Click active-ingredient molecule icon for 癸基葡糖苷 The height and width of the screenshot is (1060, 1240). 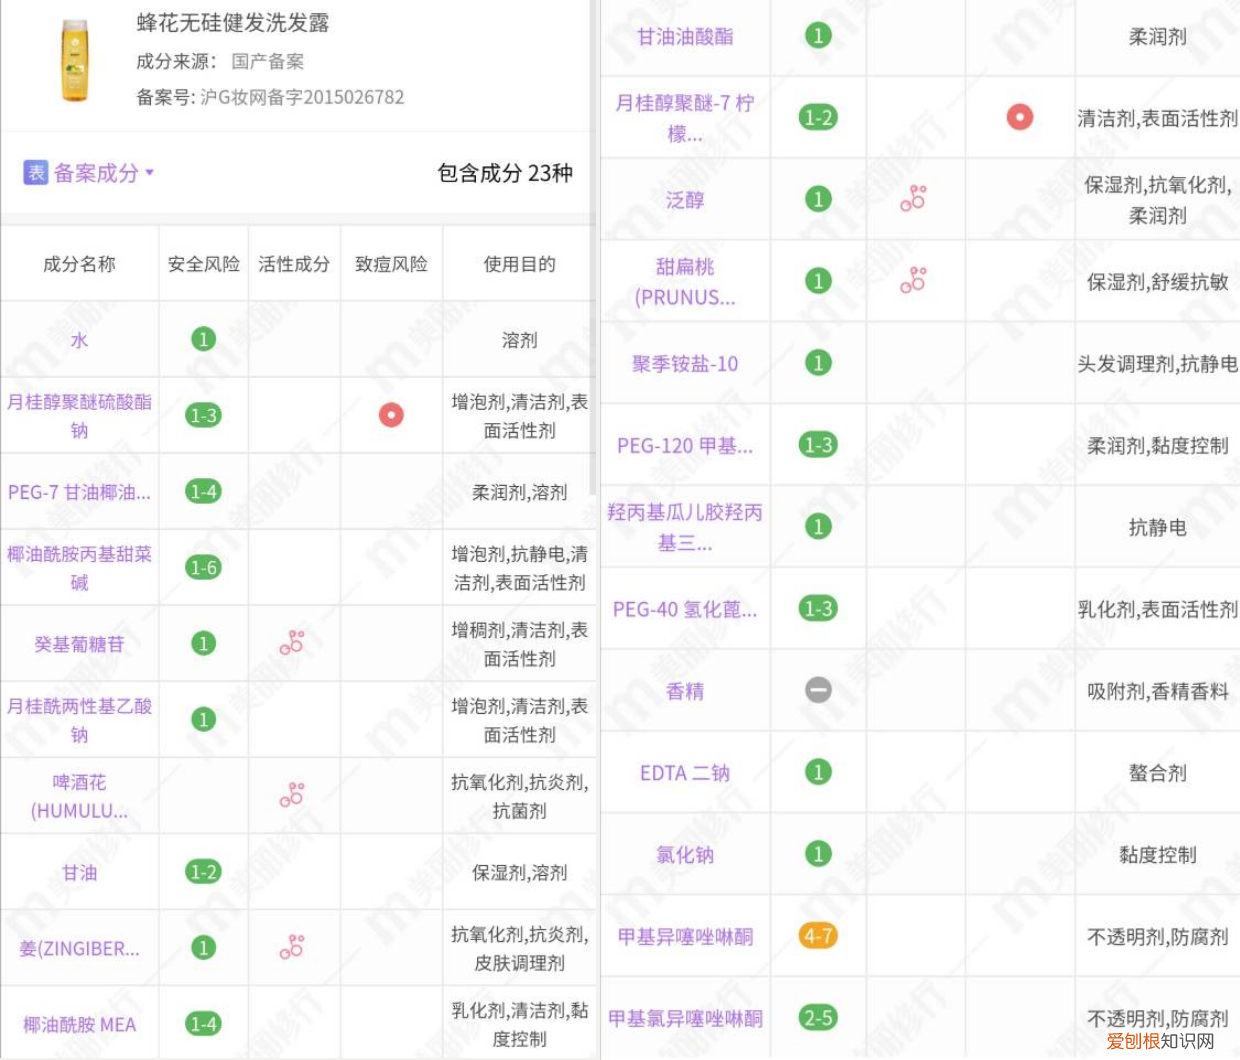click(x=292, y=643)
